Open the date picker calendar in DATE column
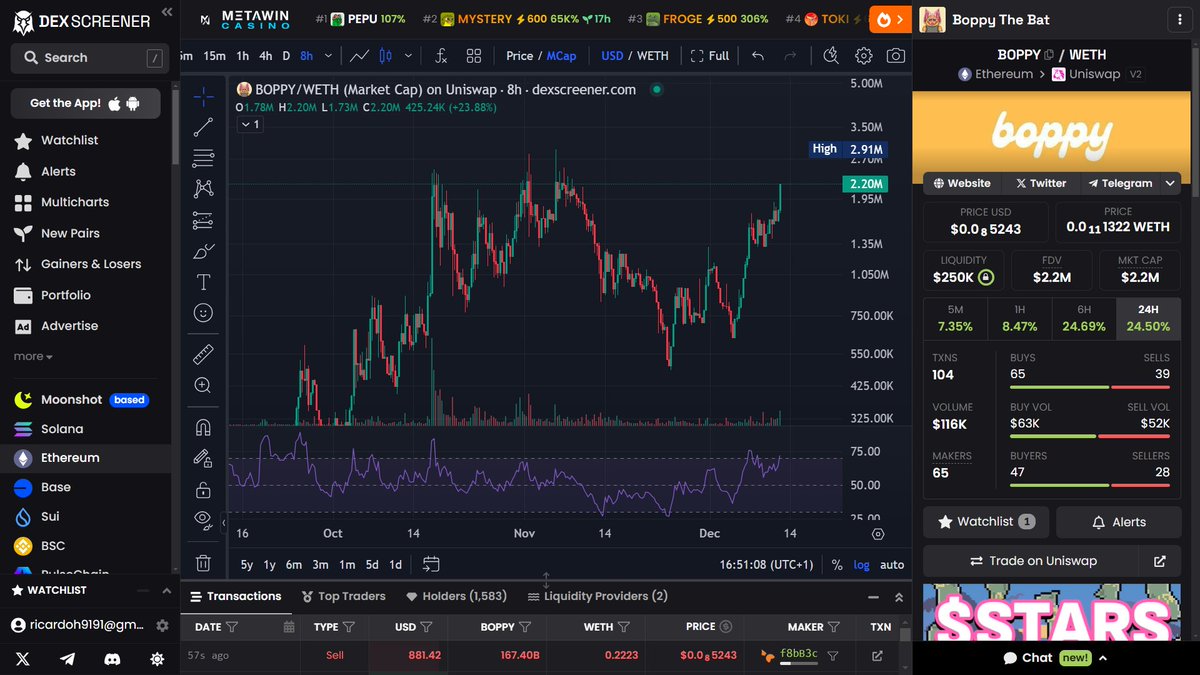 (289, 627)
